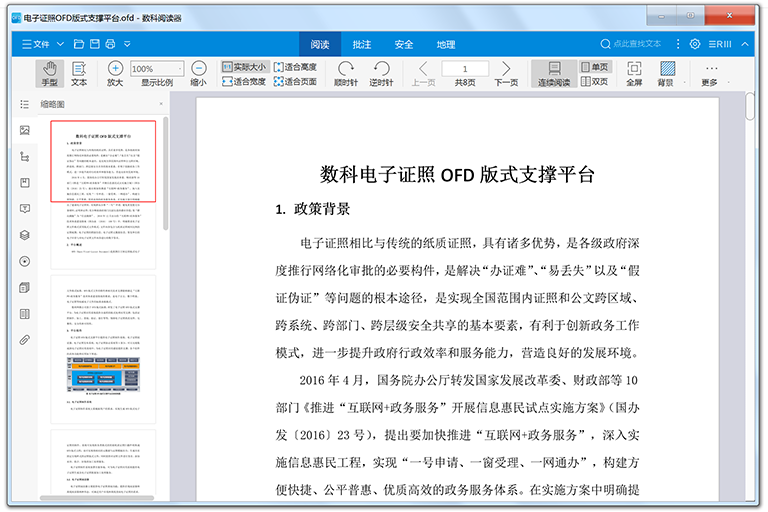Switch to the 批注 annotation tab
Viewport: 768px width, 512px height.
point(362,44)
